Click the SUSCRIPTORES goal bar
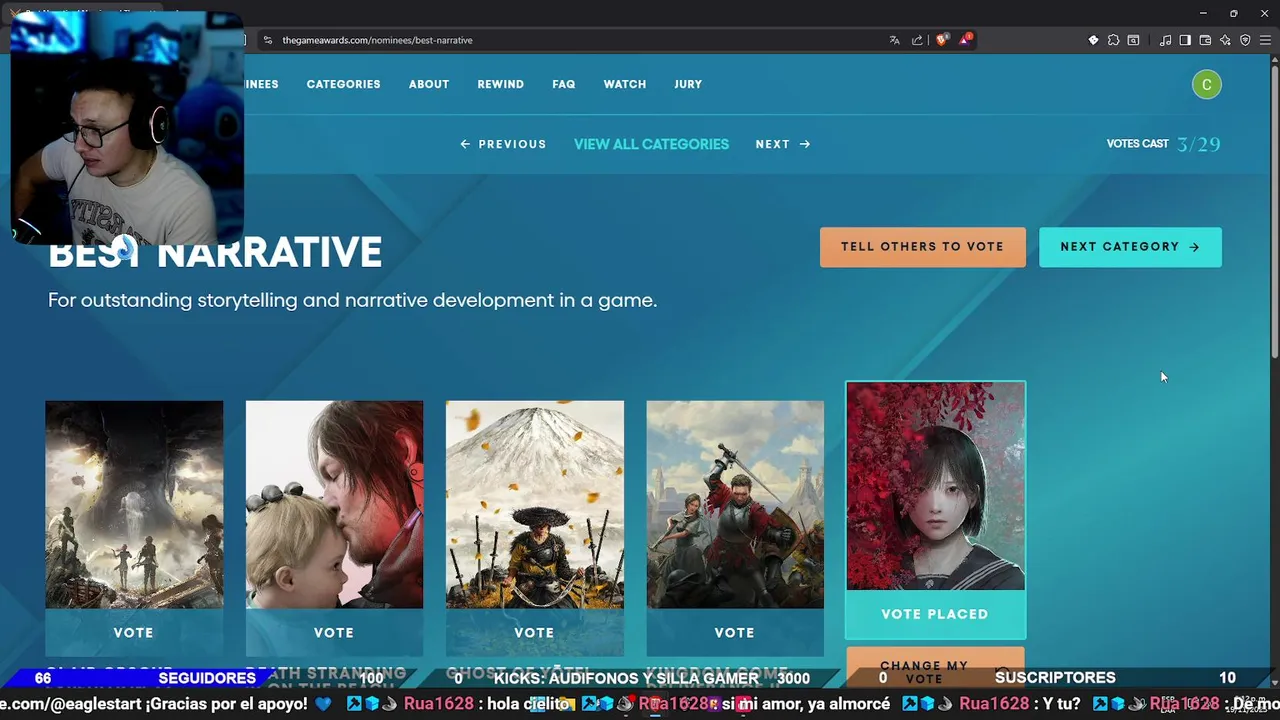Viewport: 1280px width, 720px height. point(1055,678)
